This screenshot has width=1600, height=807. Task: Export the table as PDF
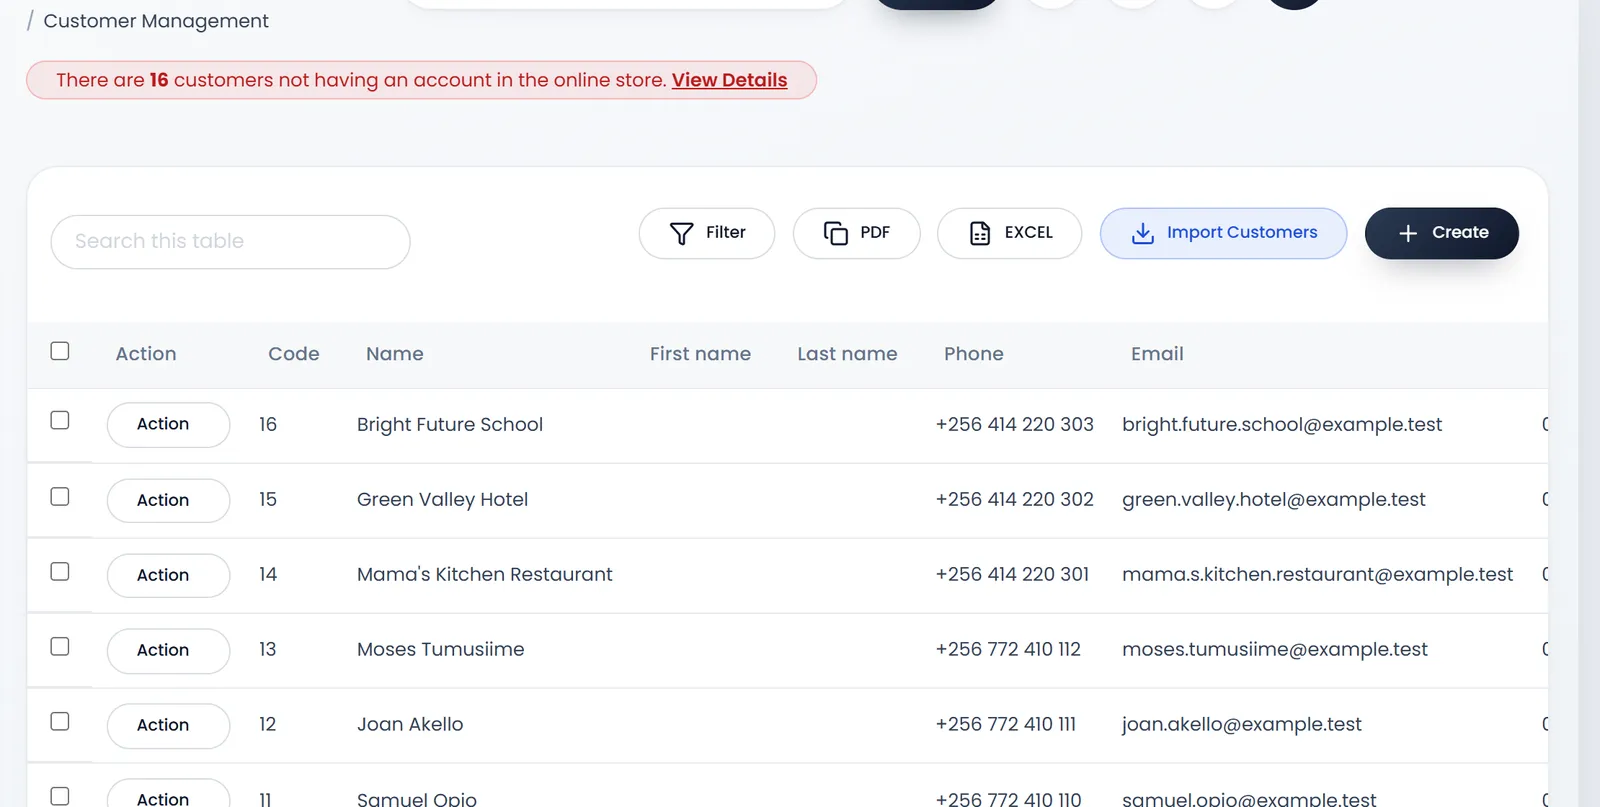pos(857,233)
